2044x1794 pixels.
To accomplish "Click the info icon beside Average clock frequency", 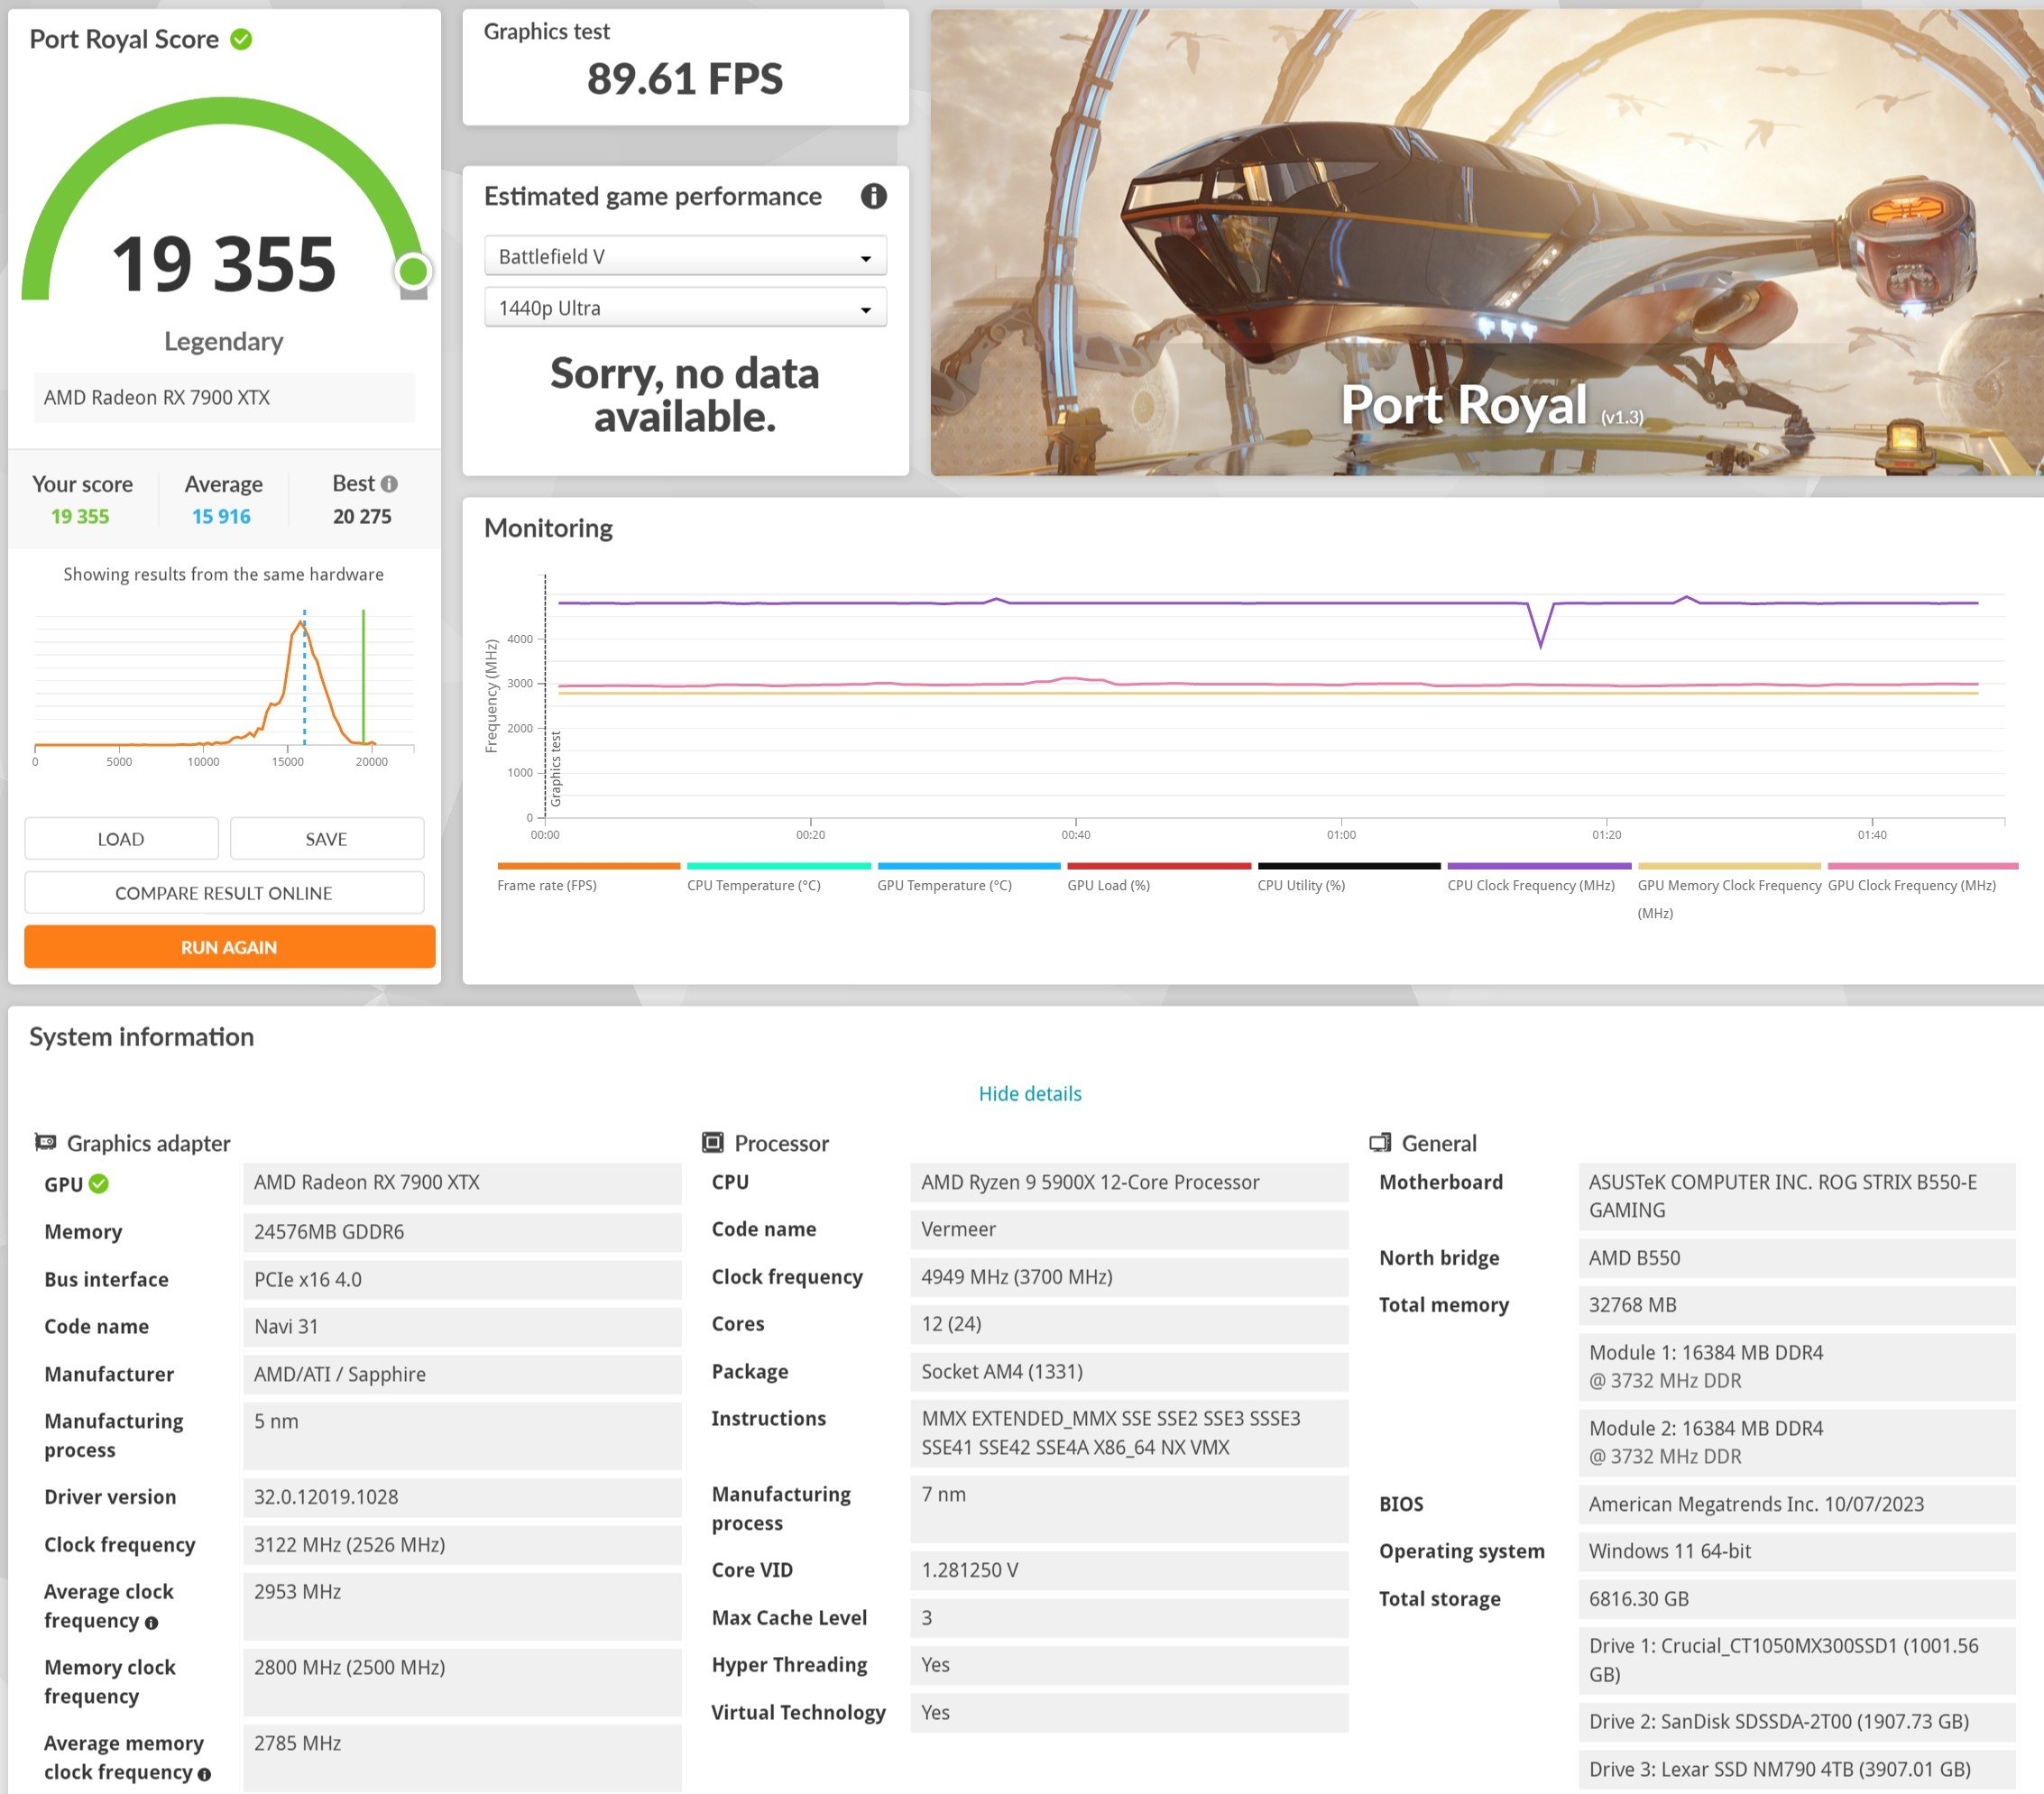I will tap(152, 1623).
